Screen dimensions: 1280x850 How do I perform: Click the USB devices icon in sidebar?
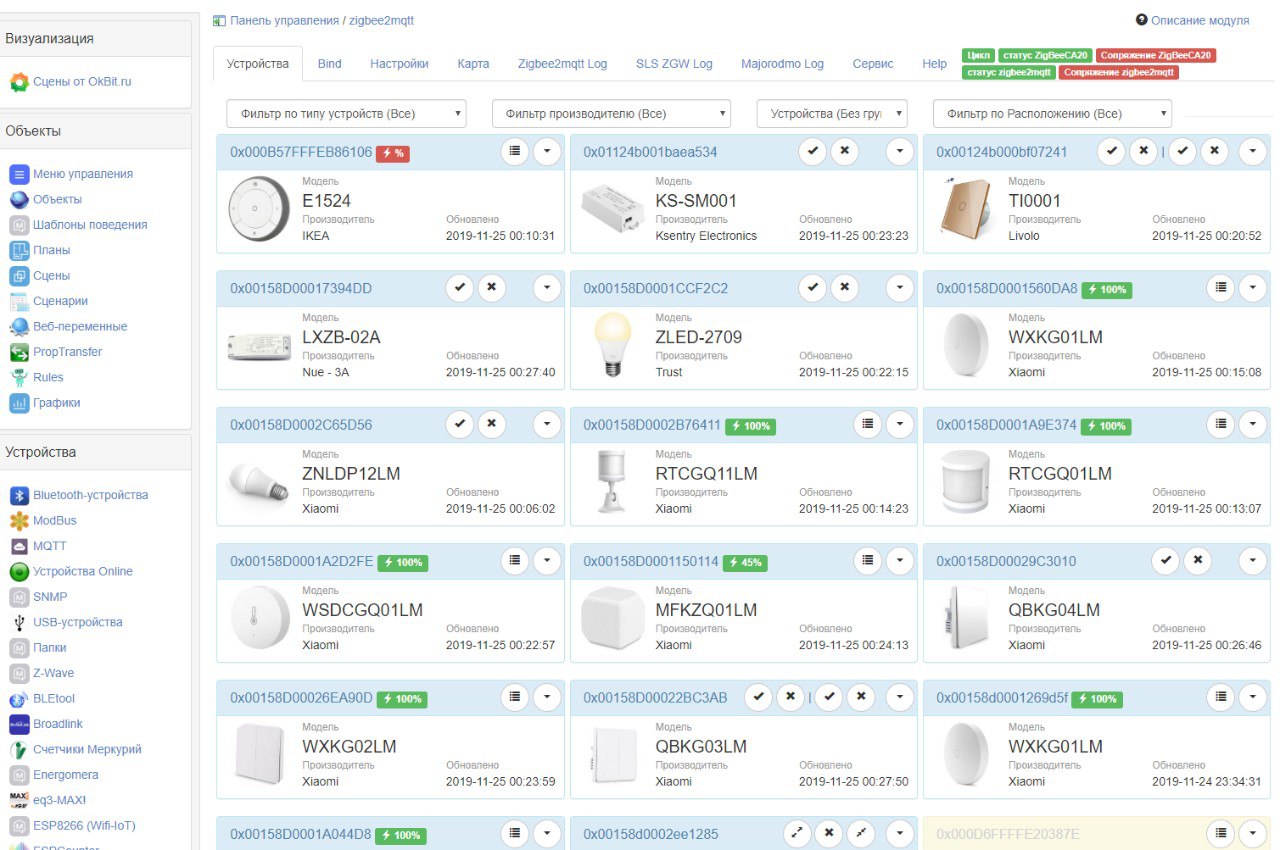tap(18, 622)
